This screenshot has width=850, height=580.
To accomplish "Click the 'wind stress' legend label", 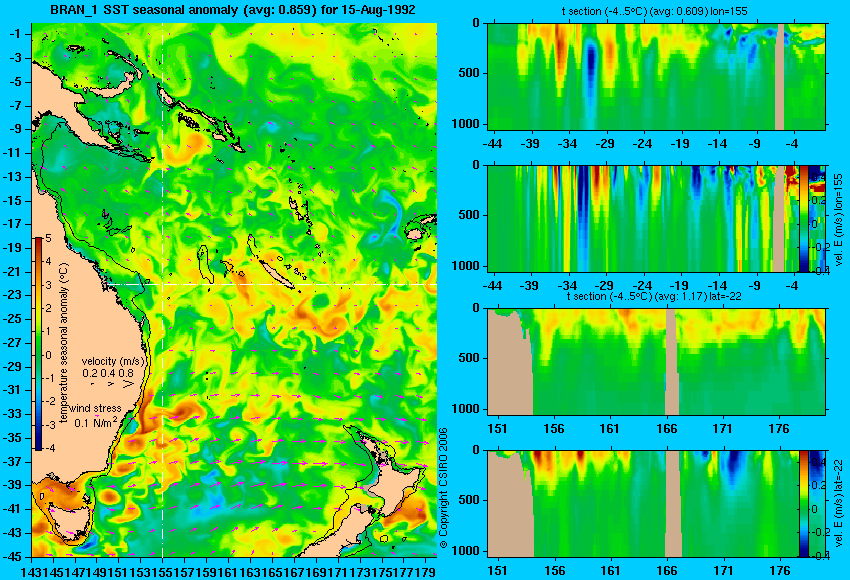I will pos(95,408).
